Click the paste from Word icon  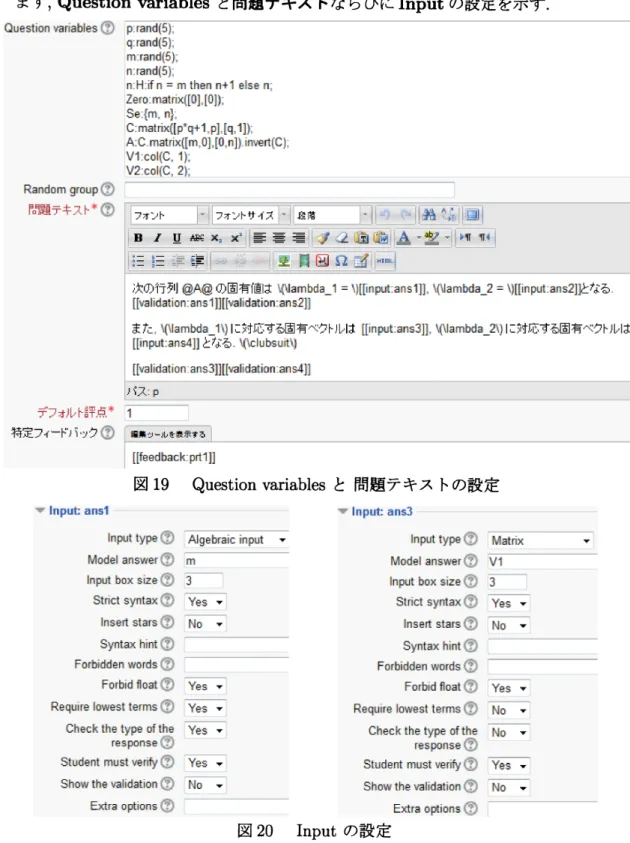(x=381, y=238)
